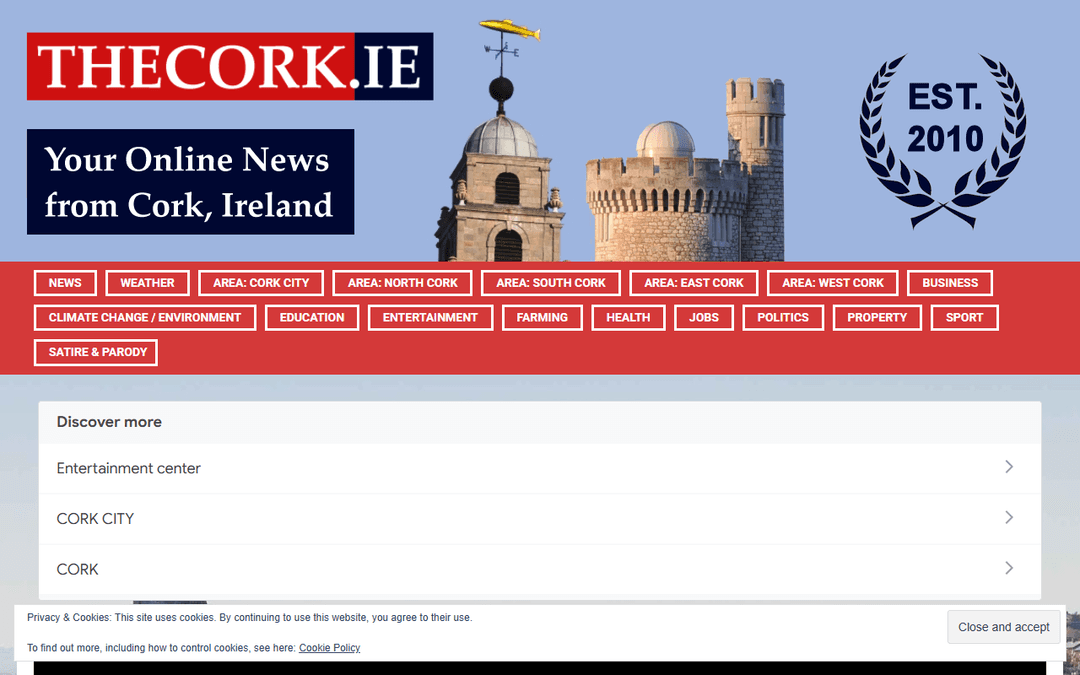The height and width of the screenshot is (675, 1080).
Task: Go to the WEATHER section
Action: pyautogui.click(x=147, y=283)
